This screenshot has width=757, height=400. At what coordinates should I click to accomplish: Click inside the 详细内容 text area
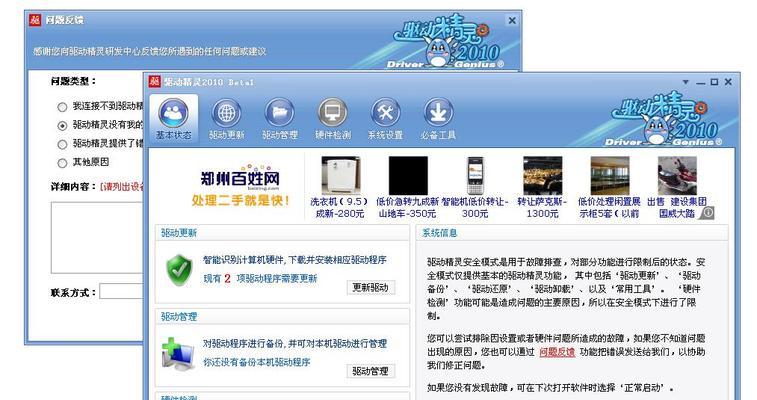(x=97, y=237)
